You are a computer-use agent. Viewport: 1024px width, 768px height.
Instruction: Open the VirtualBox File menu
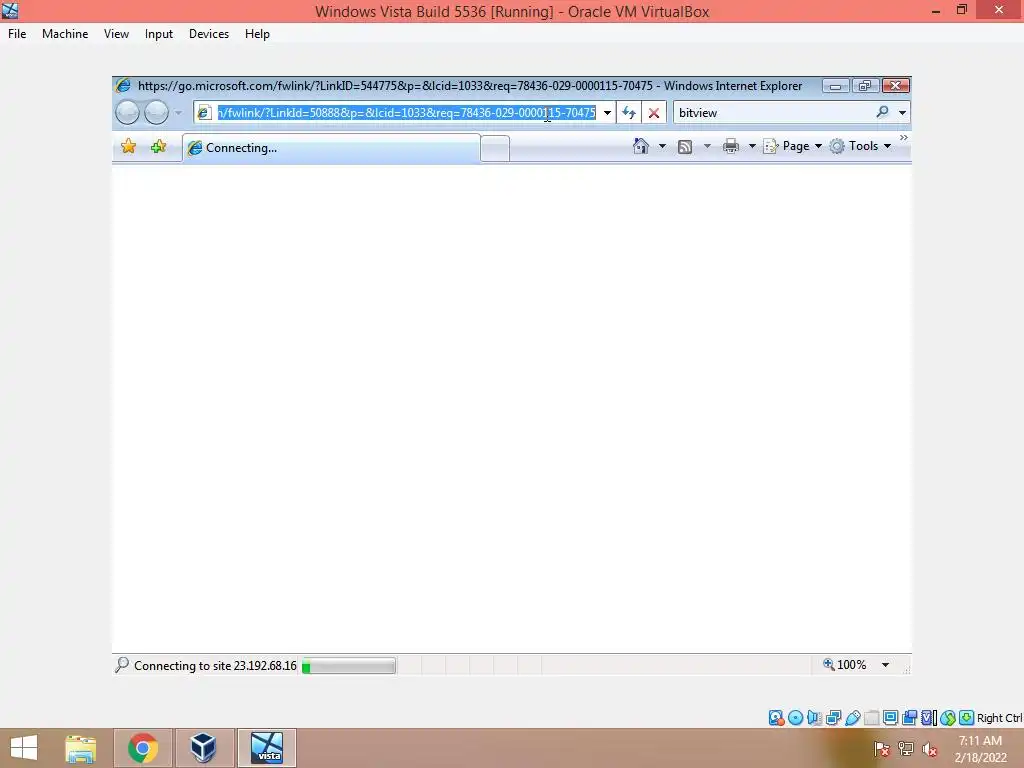tap(17, 34)
